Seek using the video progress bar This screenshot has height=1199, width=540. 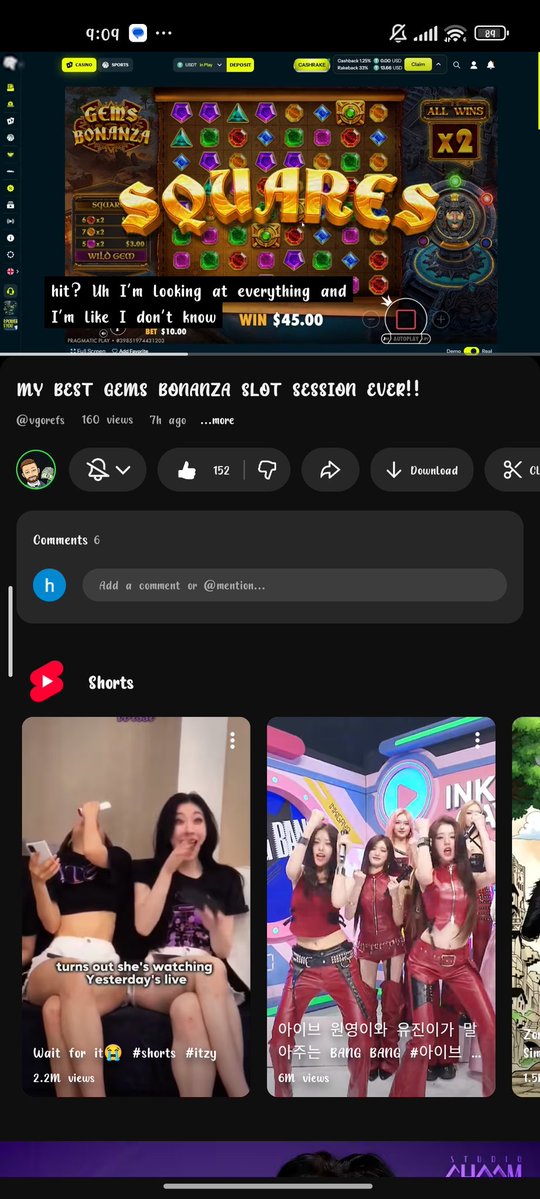pyautogui.click(x=270, y=353)
